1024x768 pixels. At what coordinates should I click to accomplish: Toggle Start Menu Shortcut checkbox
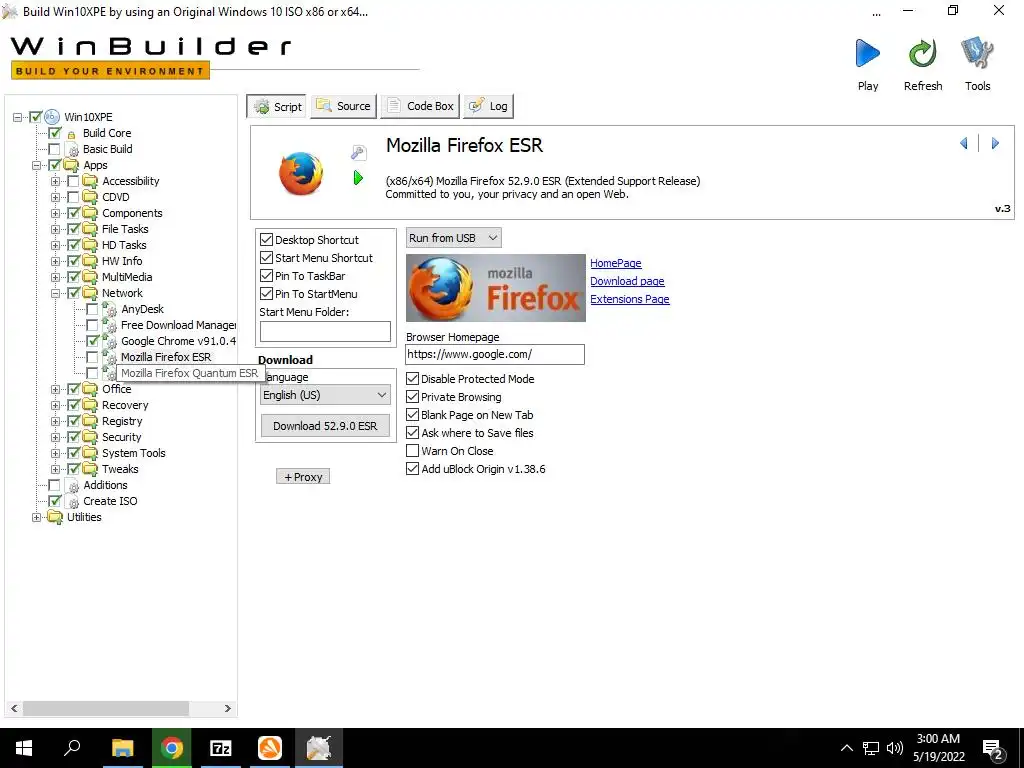click(266, 258)
